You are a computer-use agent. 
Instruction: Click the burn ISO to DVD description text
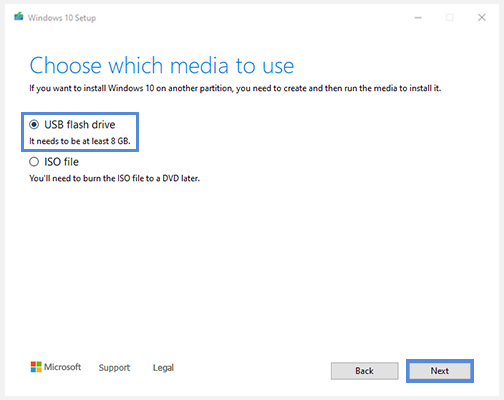click(114, 178)
